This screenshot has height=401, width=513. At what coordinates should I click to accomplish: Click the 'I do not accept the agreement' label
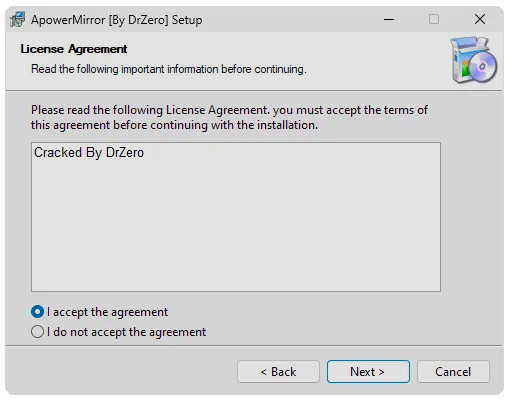point(126,332)
